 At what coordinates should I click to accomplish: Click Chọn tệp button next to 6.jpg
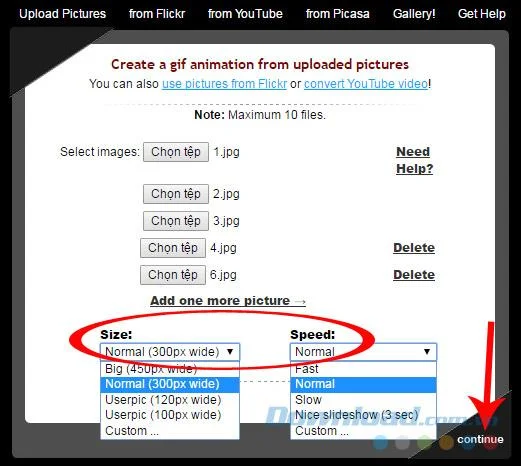(x=173, y=275)
